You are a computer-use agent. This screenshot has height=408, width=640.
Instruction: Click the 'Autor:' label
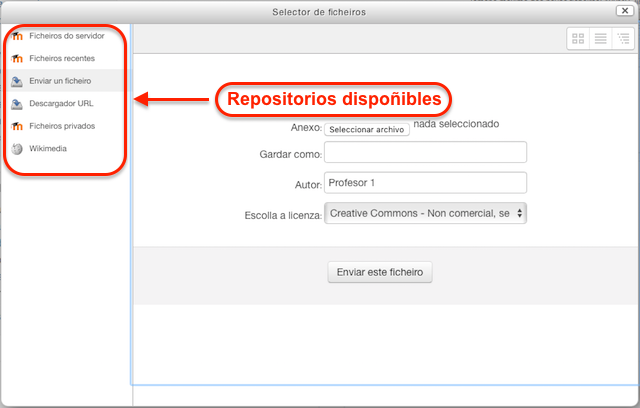click(308, 185)
